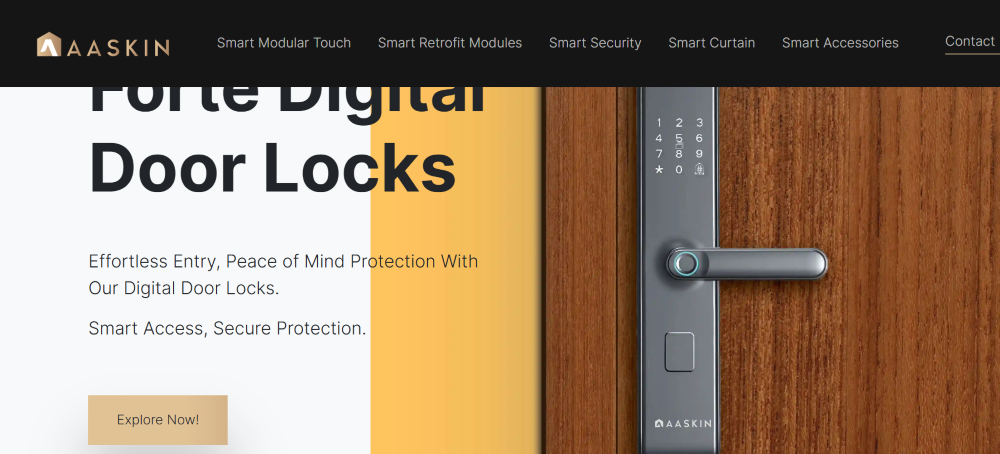Select Smart Accessories in the navigation bar

[840, 43]
